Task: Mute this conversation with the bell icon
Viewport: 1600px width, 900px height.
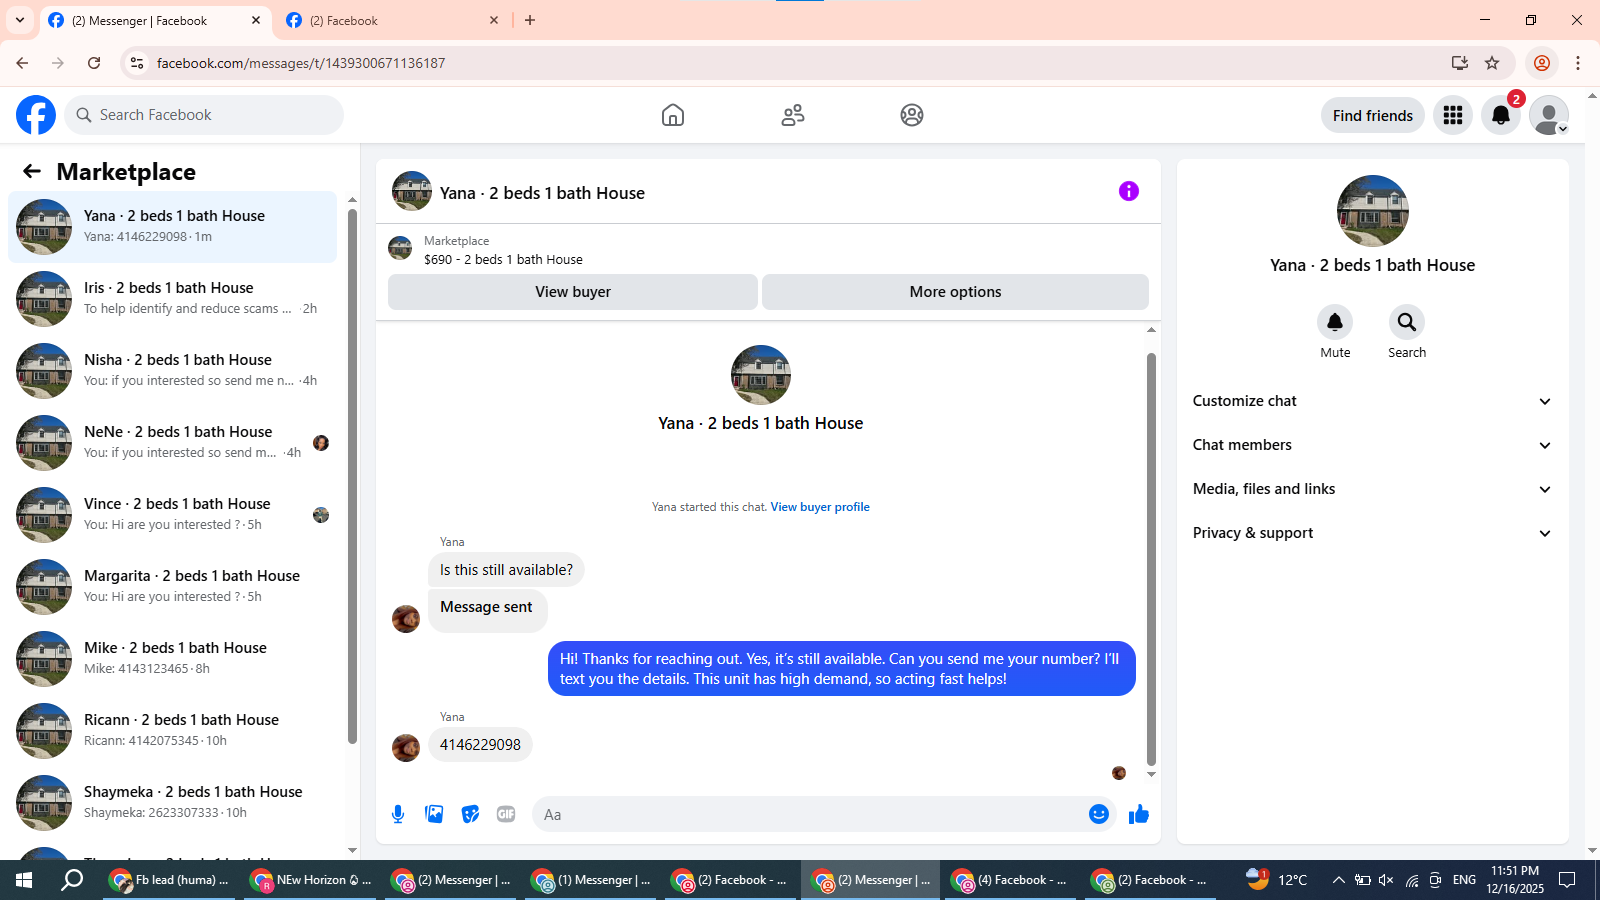Action: pyautogui.click(x=1335, y=322)
